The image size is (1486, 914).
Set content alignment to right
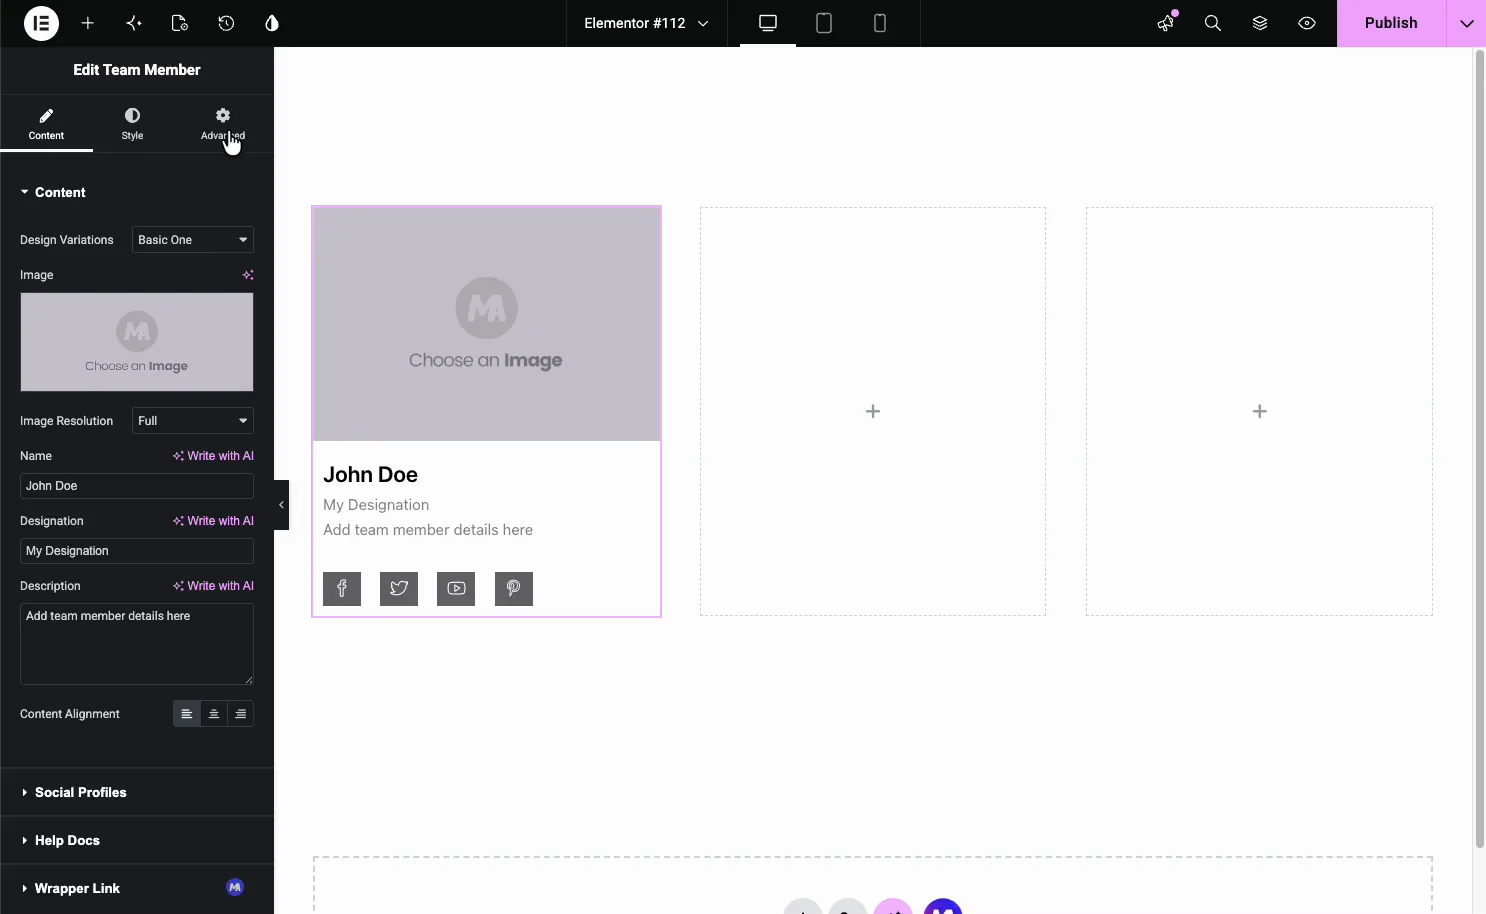240,714
